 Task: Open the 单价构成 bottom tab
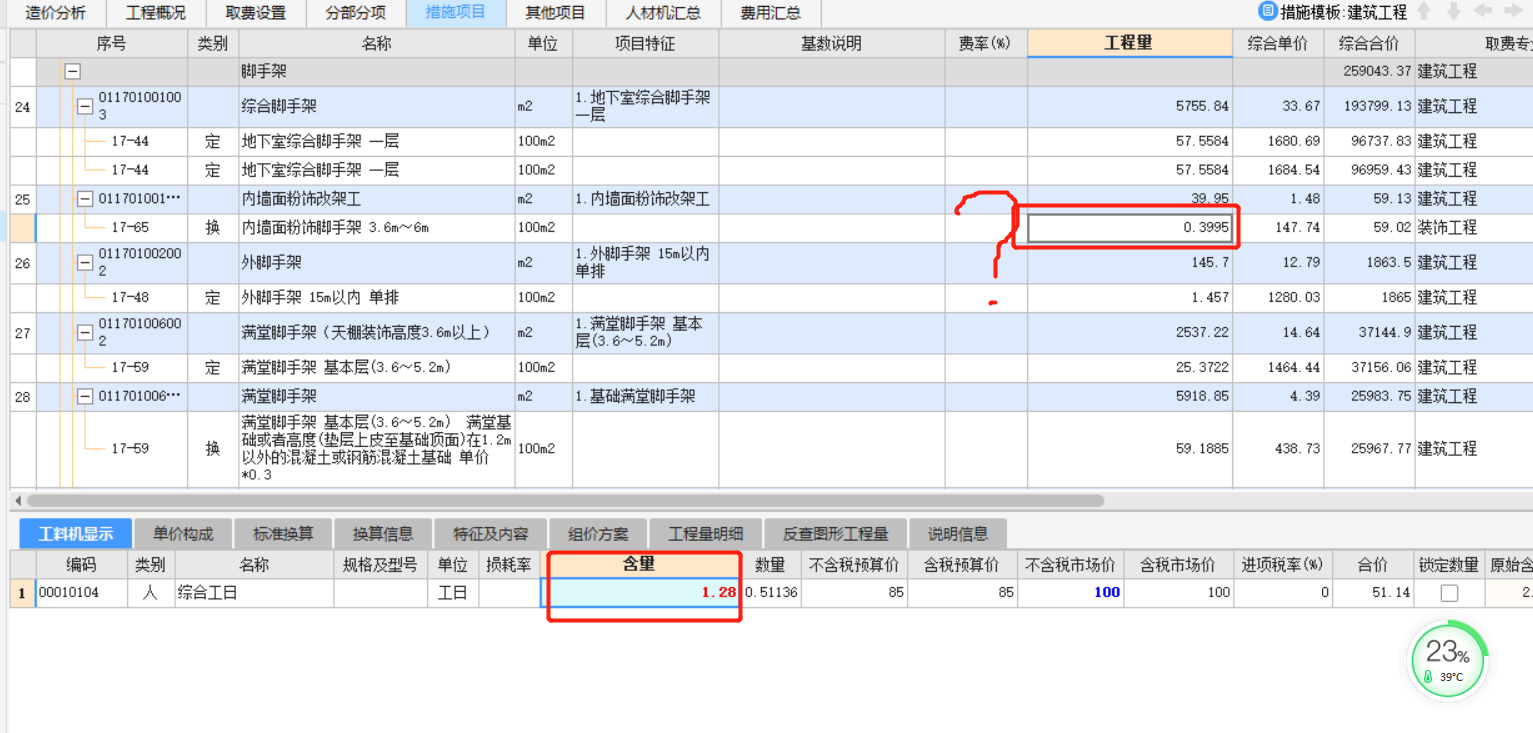[185, 534]
